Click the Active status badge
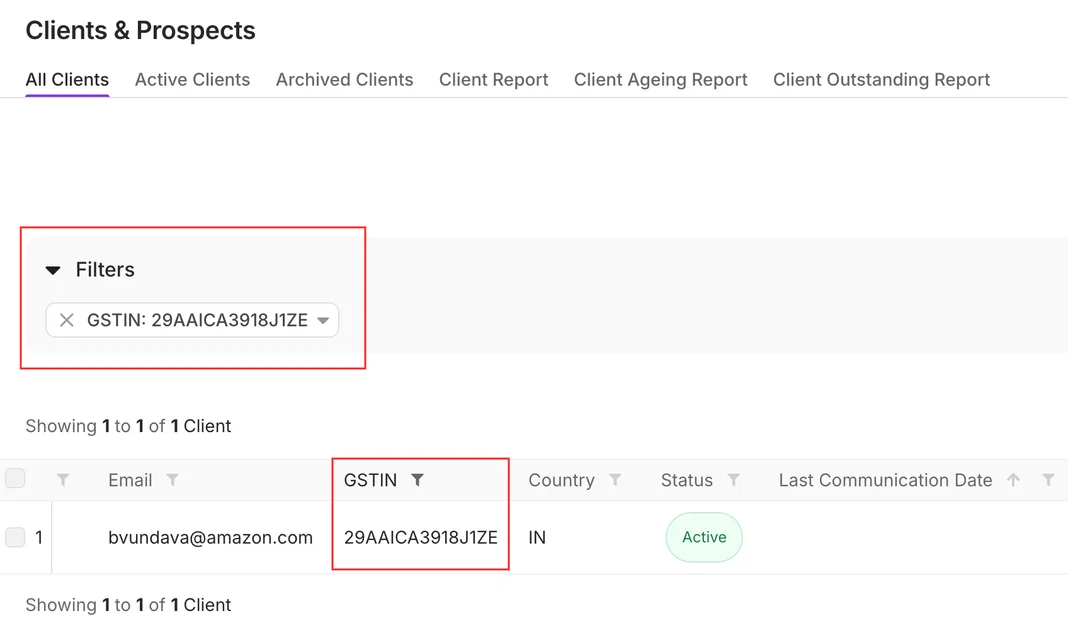 (x=704, y=537)
